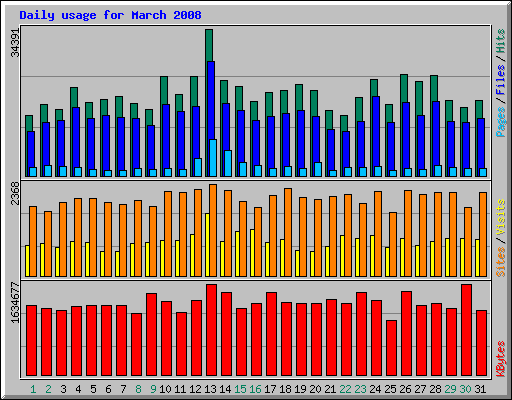The height and width of the screenshot is (400, 512).
Task: Select the orange visits bar for day 31
Action: point(483,234)
